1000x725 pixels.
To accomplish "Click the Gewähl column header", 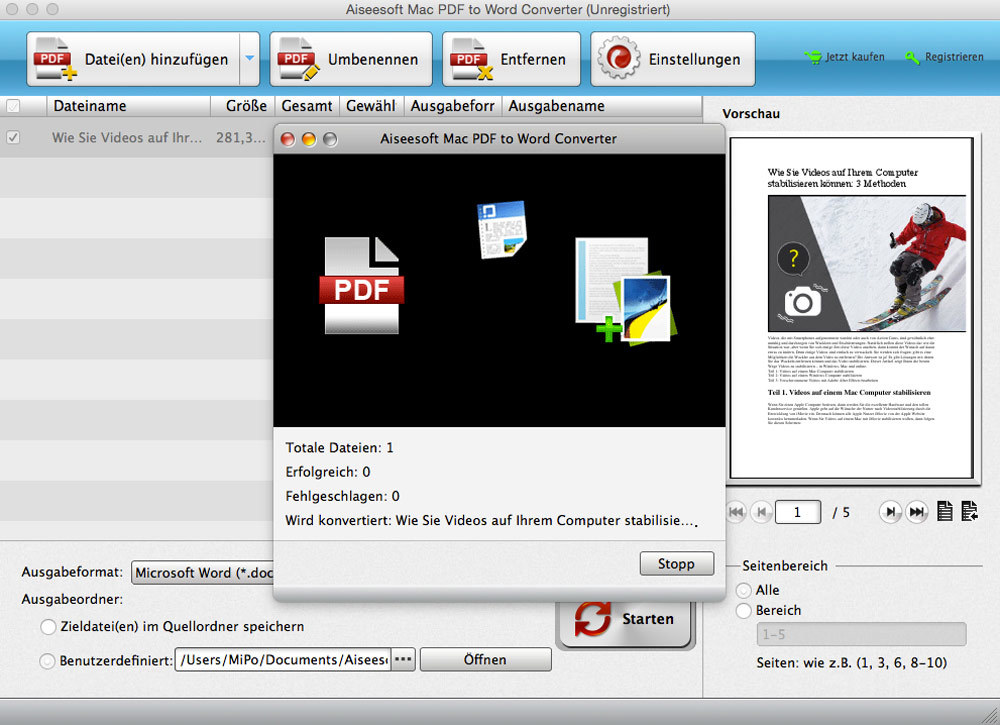I will [x=371, y=106].
